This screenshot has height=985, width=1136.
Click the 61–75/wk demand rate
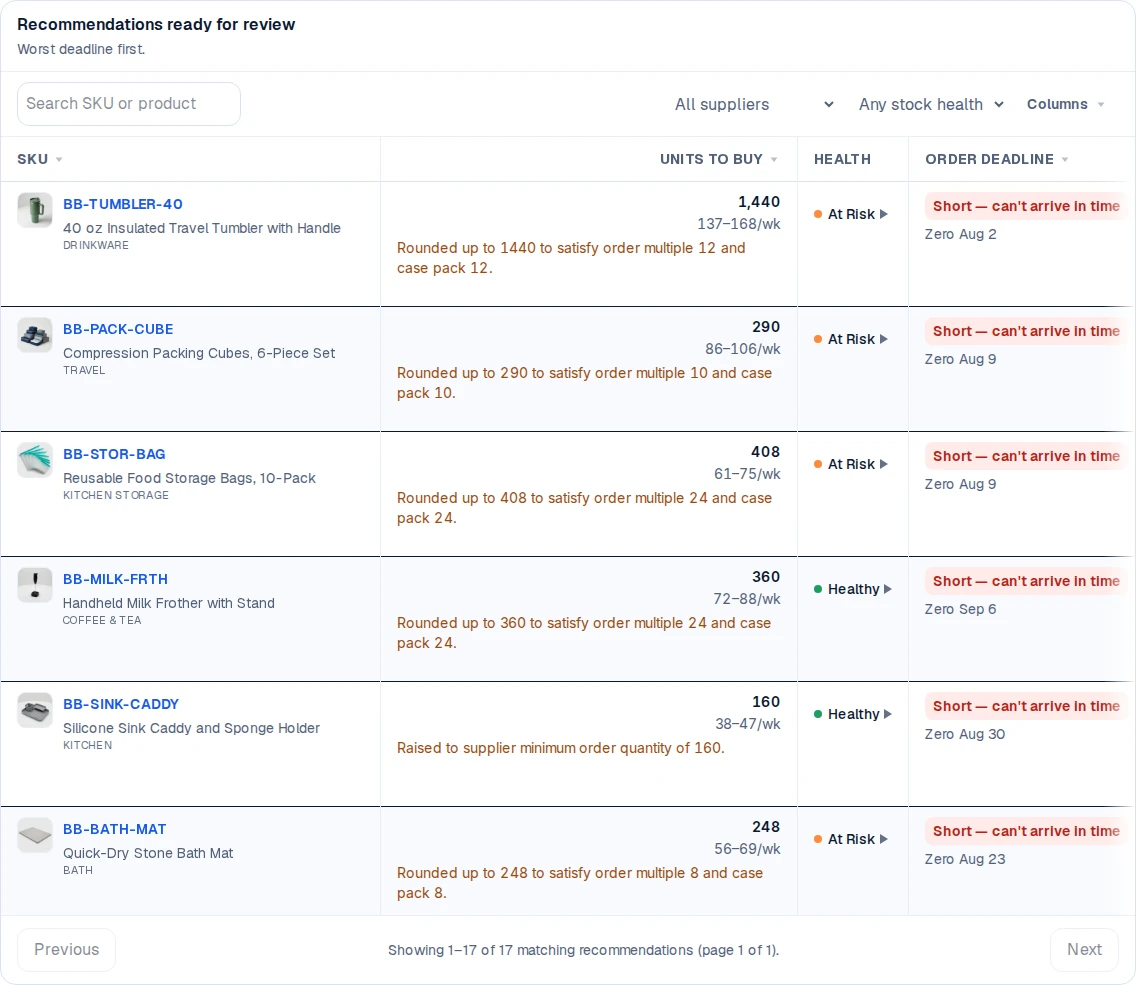tap(747, 474)
